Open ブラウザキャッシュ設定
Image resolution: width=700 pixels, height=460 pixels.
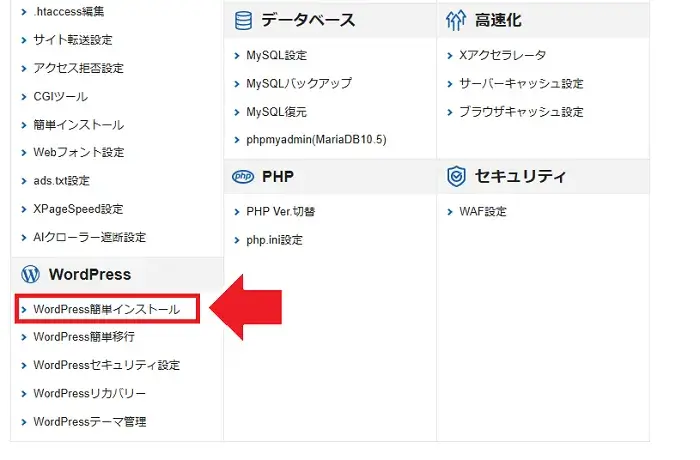click(x=521, y=112)
